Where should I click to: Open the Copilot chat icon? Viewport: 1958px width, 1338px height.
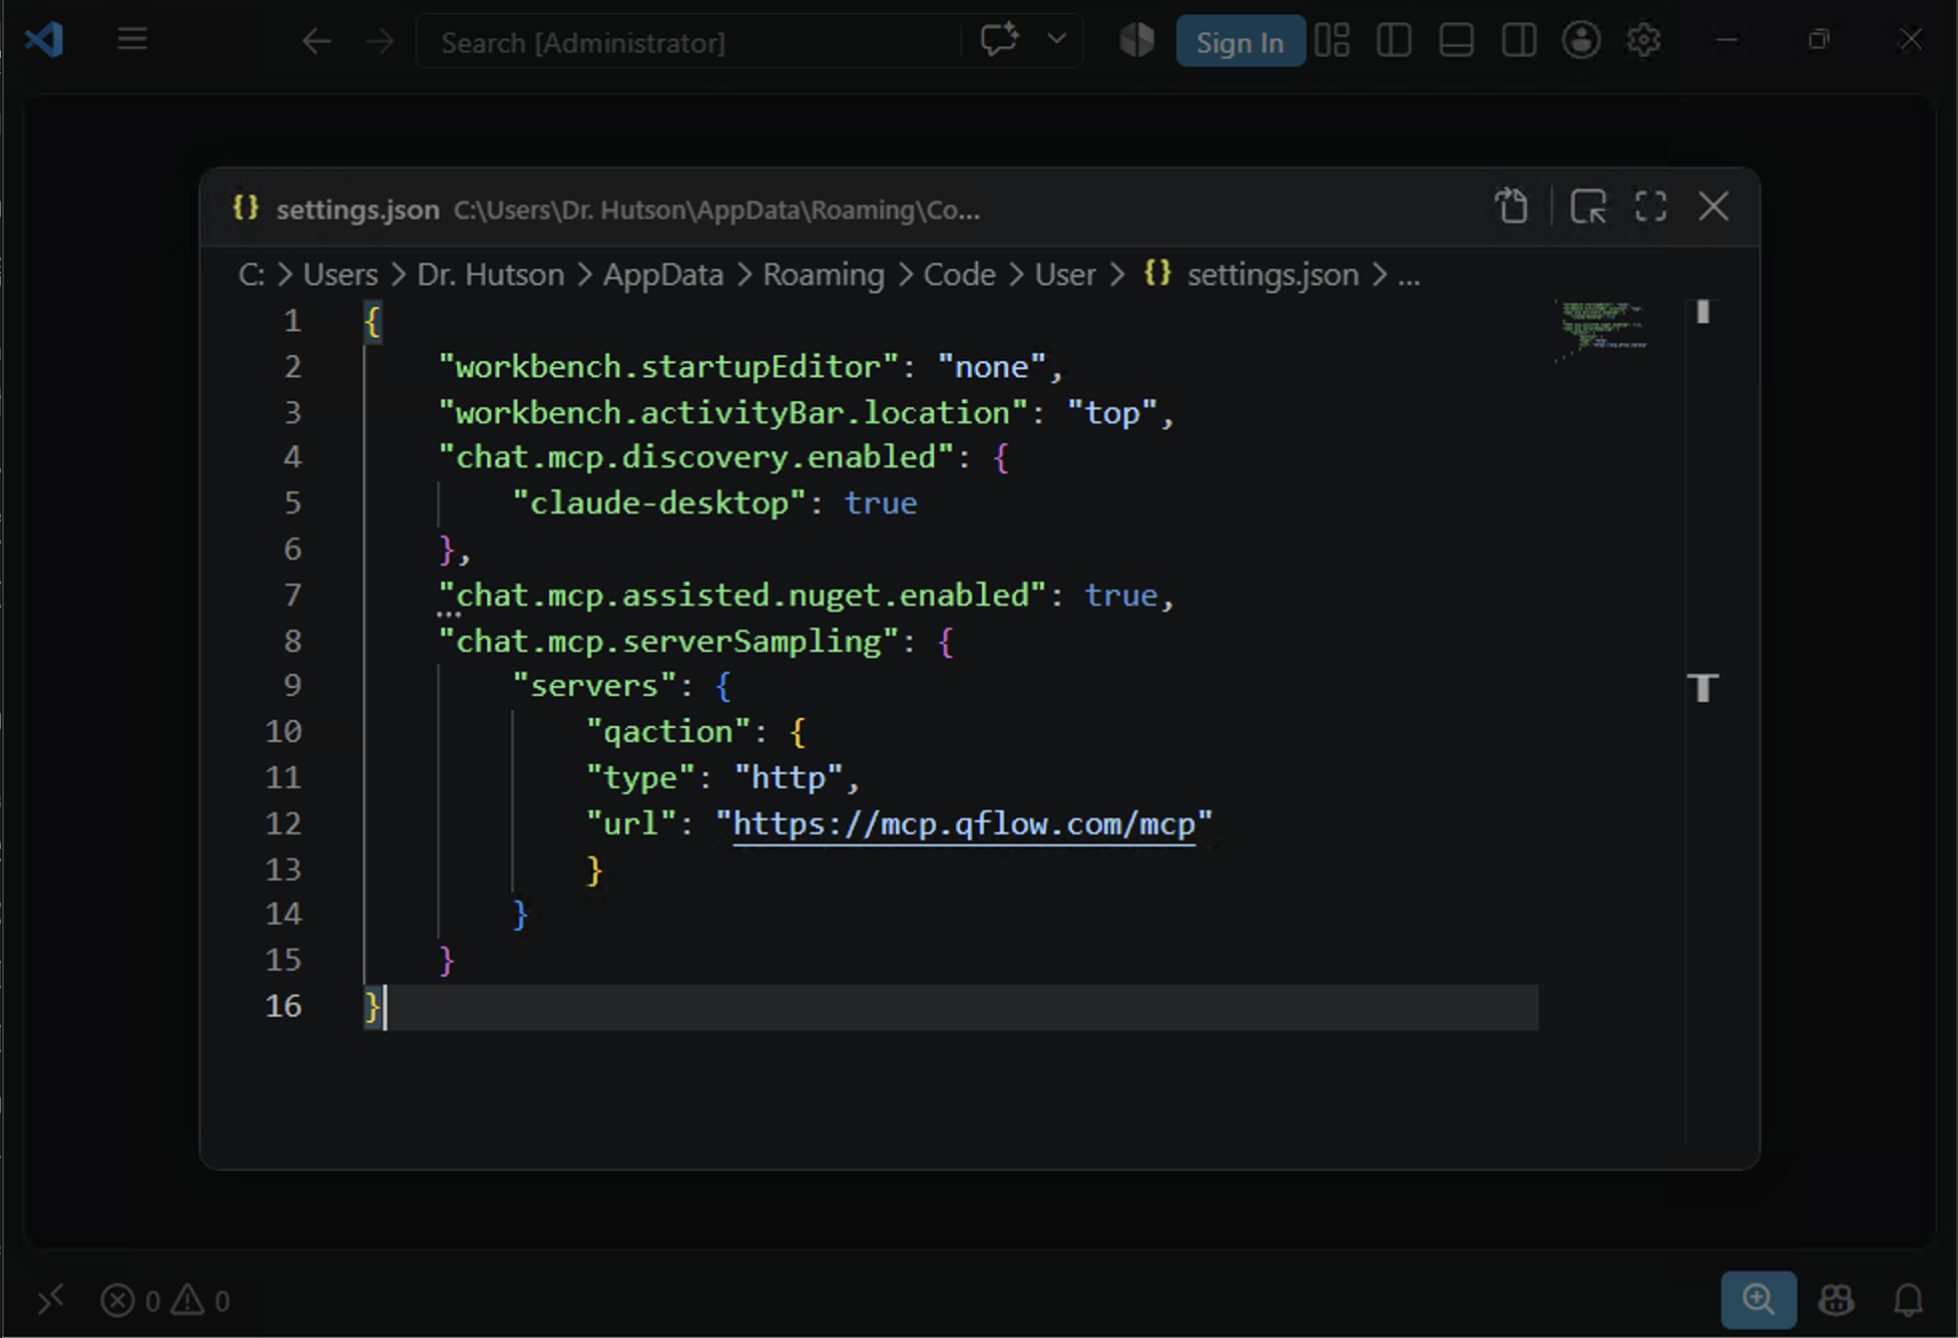pos(999,40)
